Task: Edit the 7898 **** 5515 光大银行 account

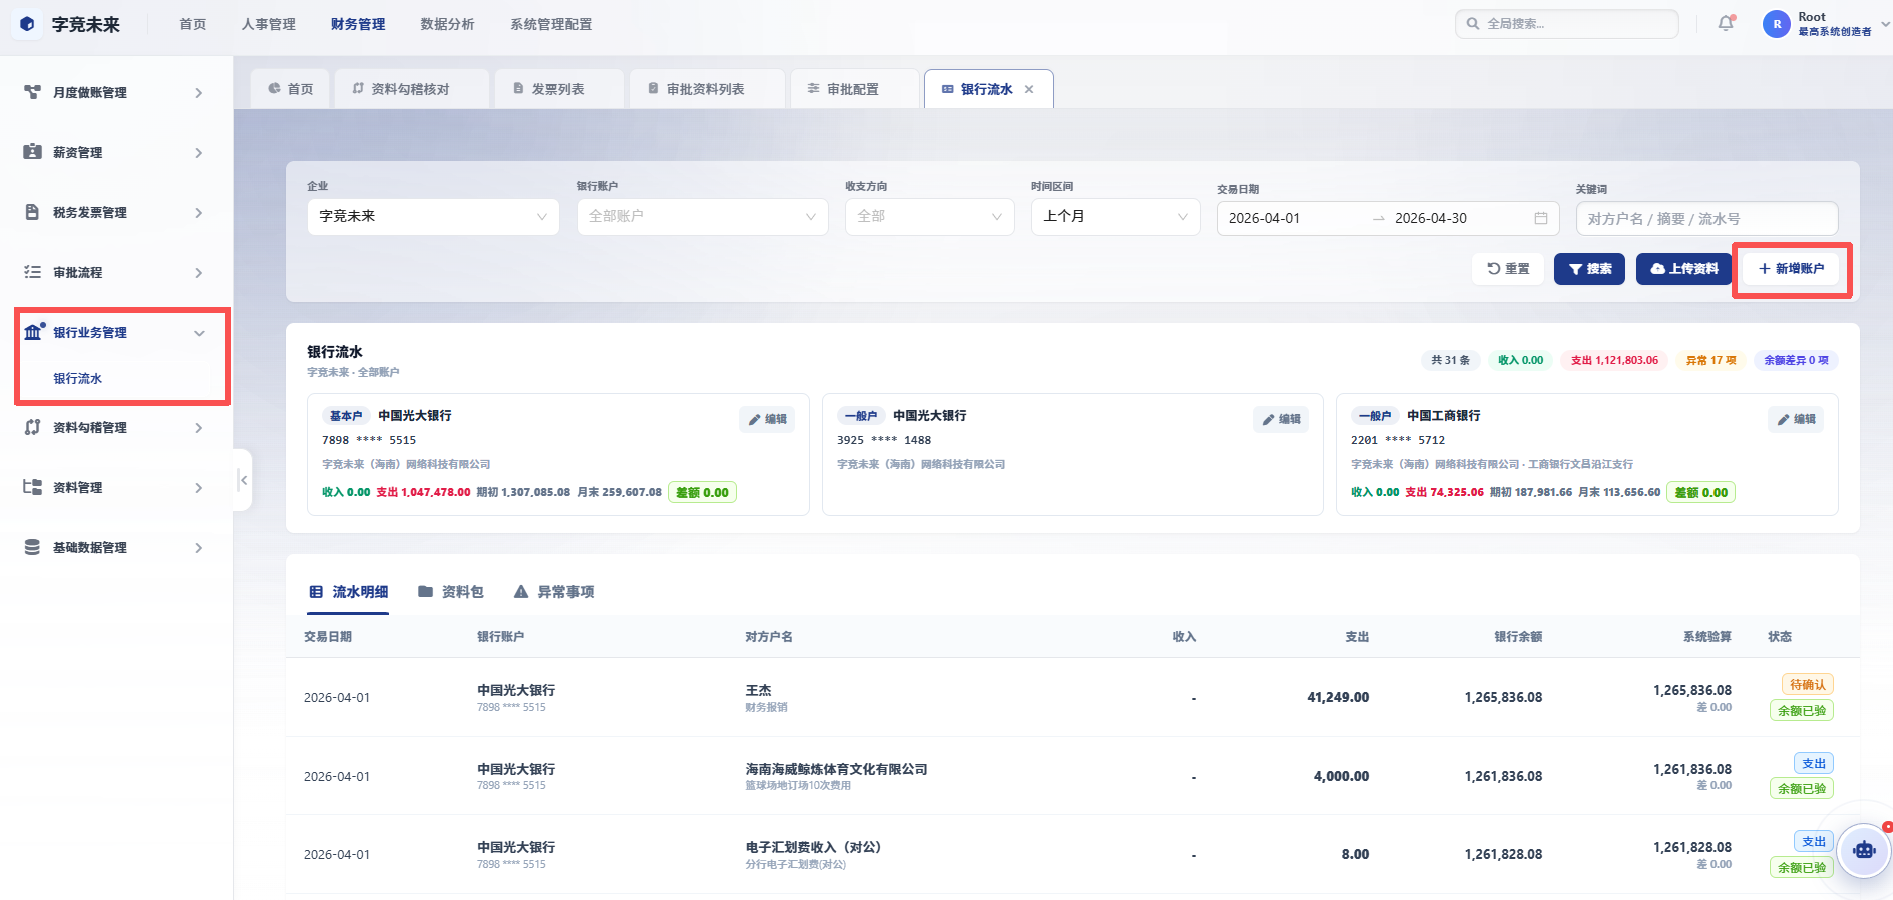Action: tap(767, 419)
